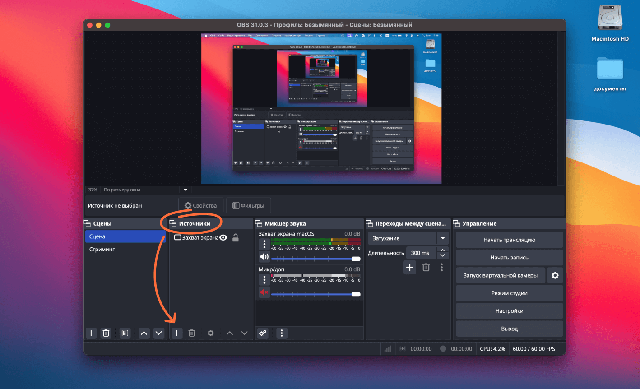Select the Захват экрана source row
640x389 pixels.
(x=210, y=238)
